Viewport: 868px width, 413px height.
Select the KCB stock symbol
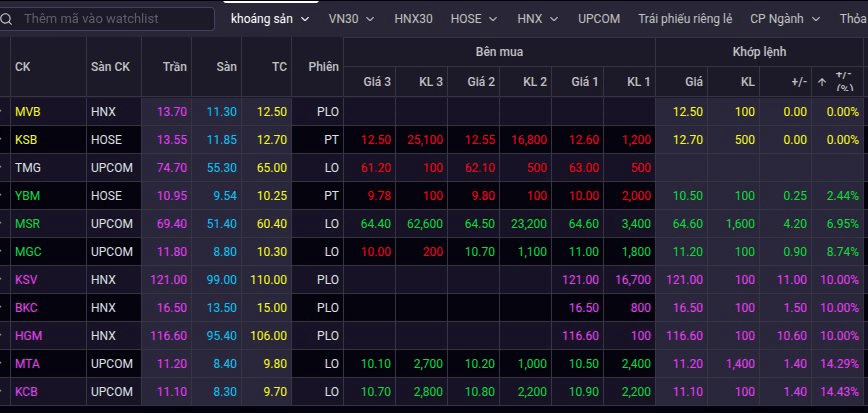(x=26, y=392)
